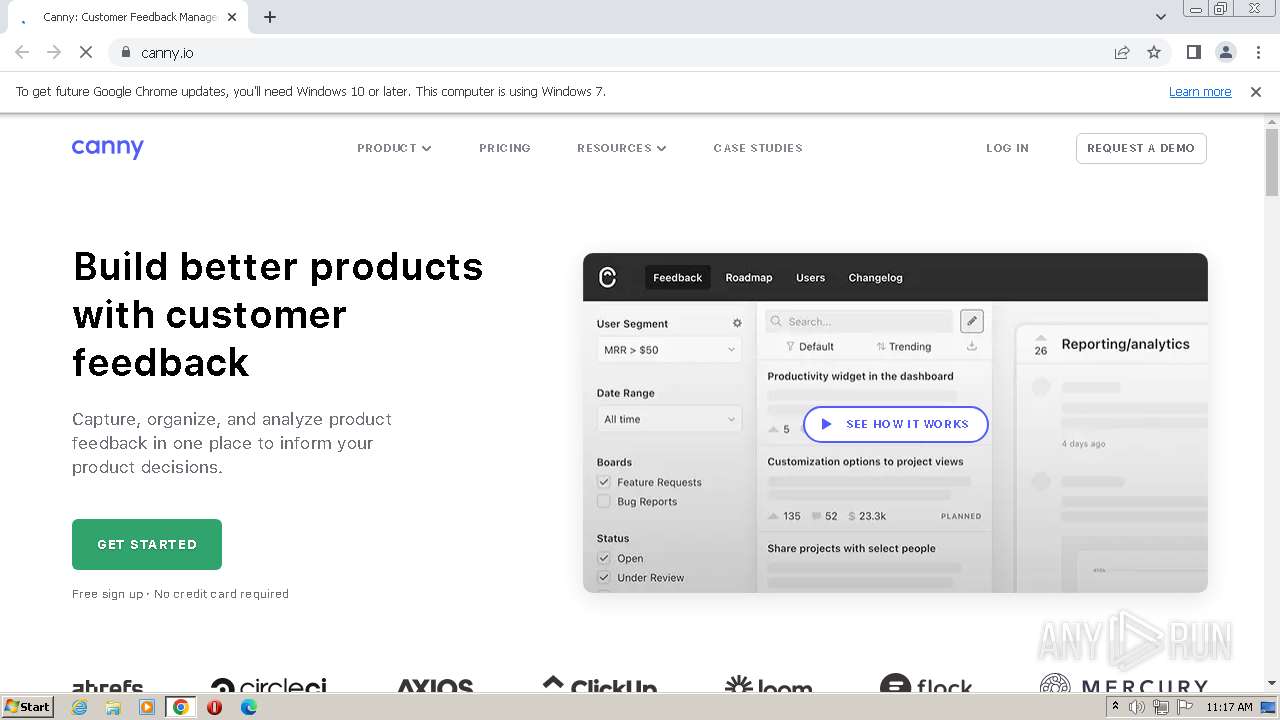
Task: Close the Canny browser tab
Action: [x=232, y=17]
